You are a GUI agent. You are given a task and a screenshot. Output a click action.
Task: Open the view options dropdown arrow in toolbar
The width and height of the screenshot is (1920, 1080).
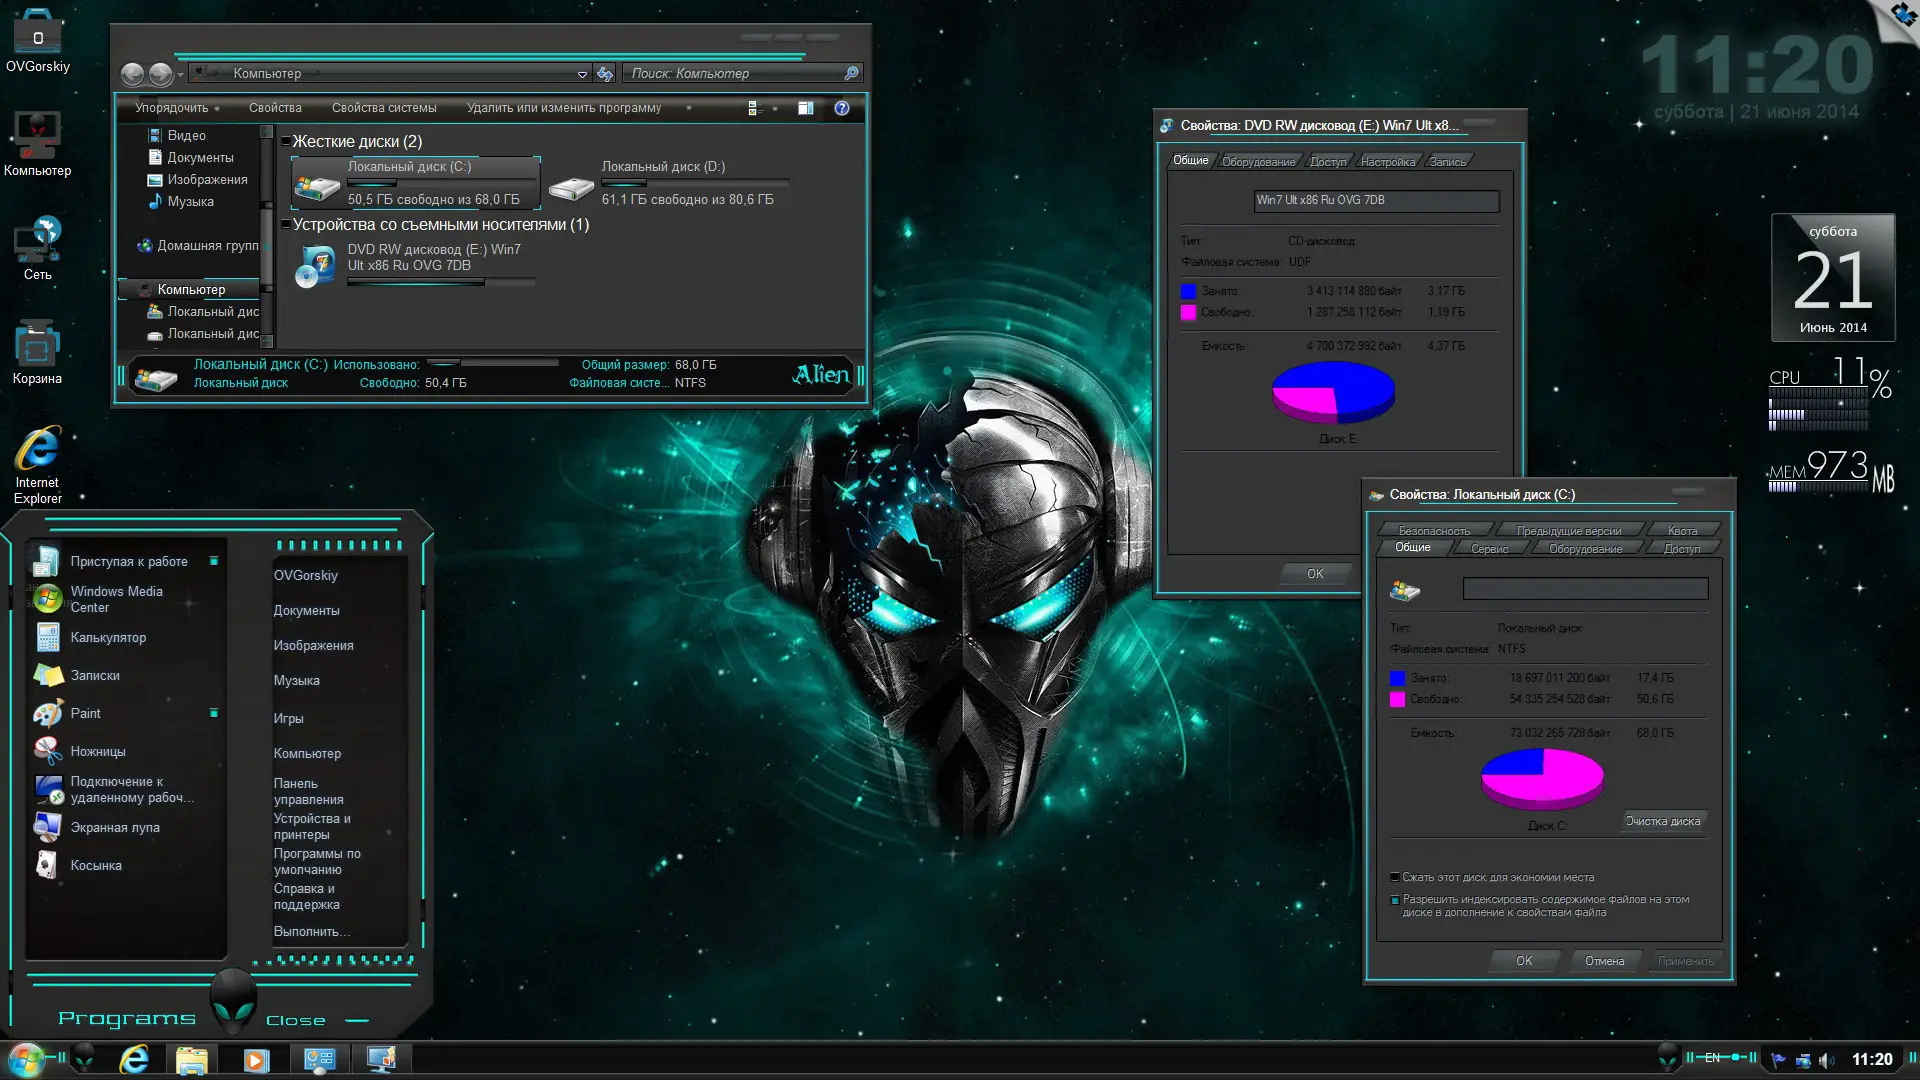click(775, 108)
